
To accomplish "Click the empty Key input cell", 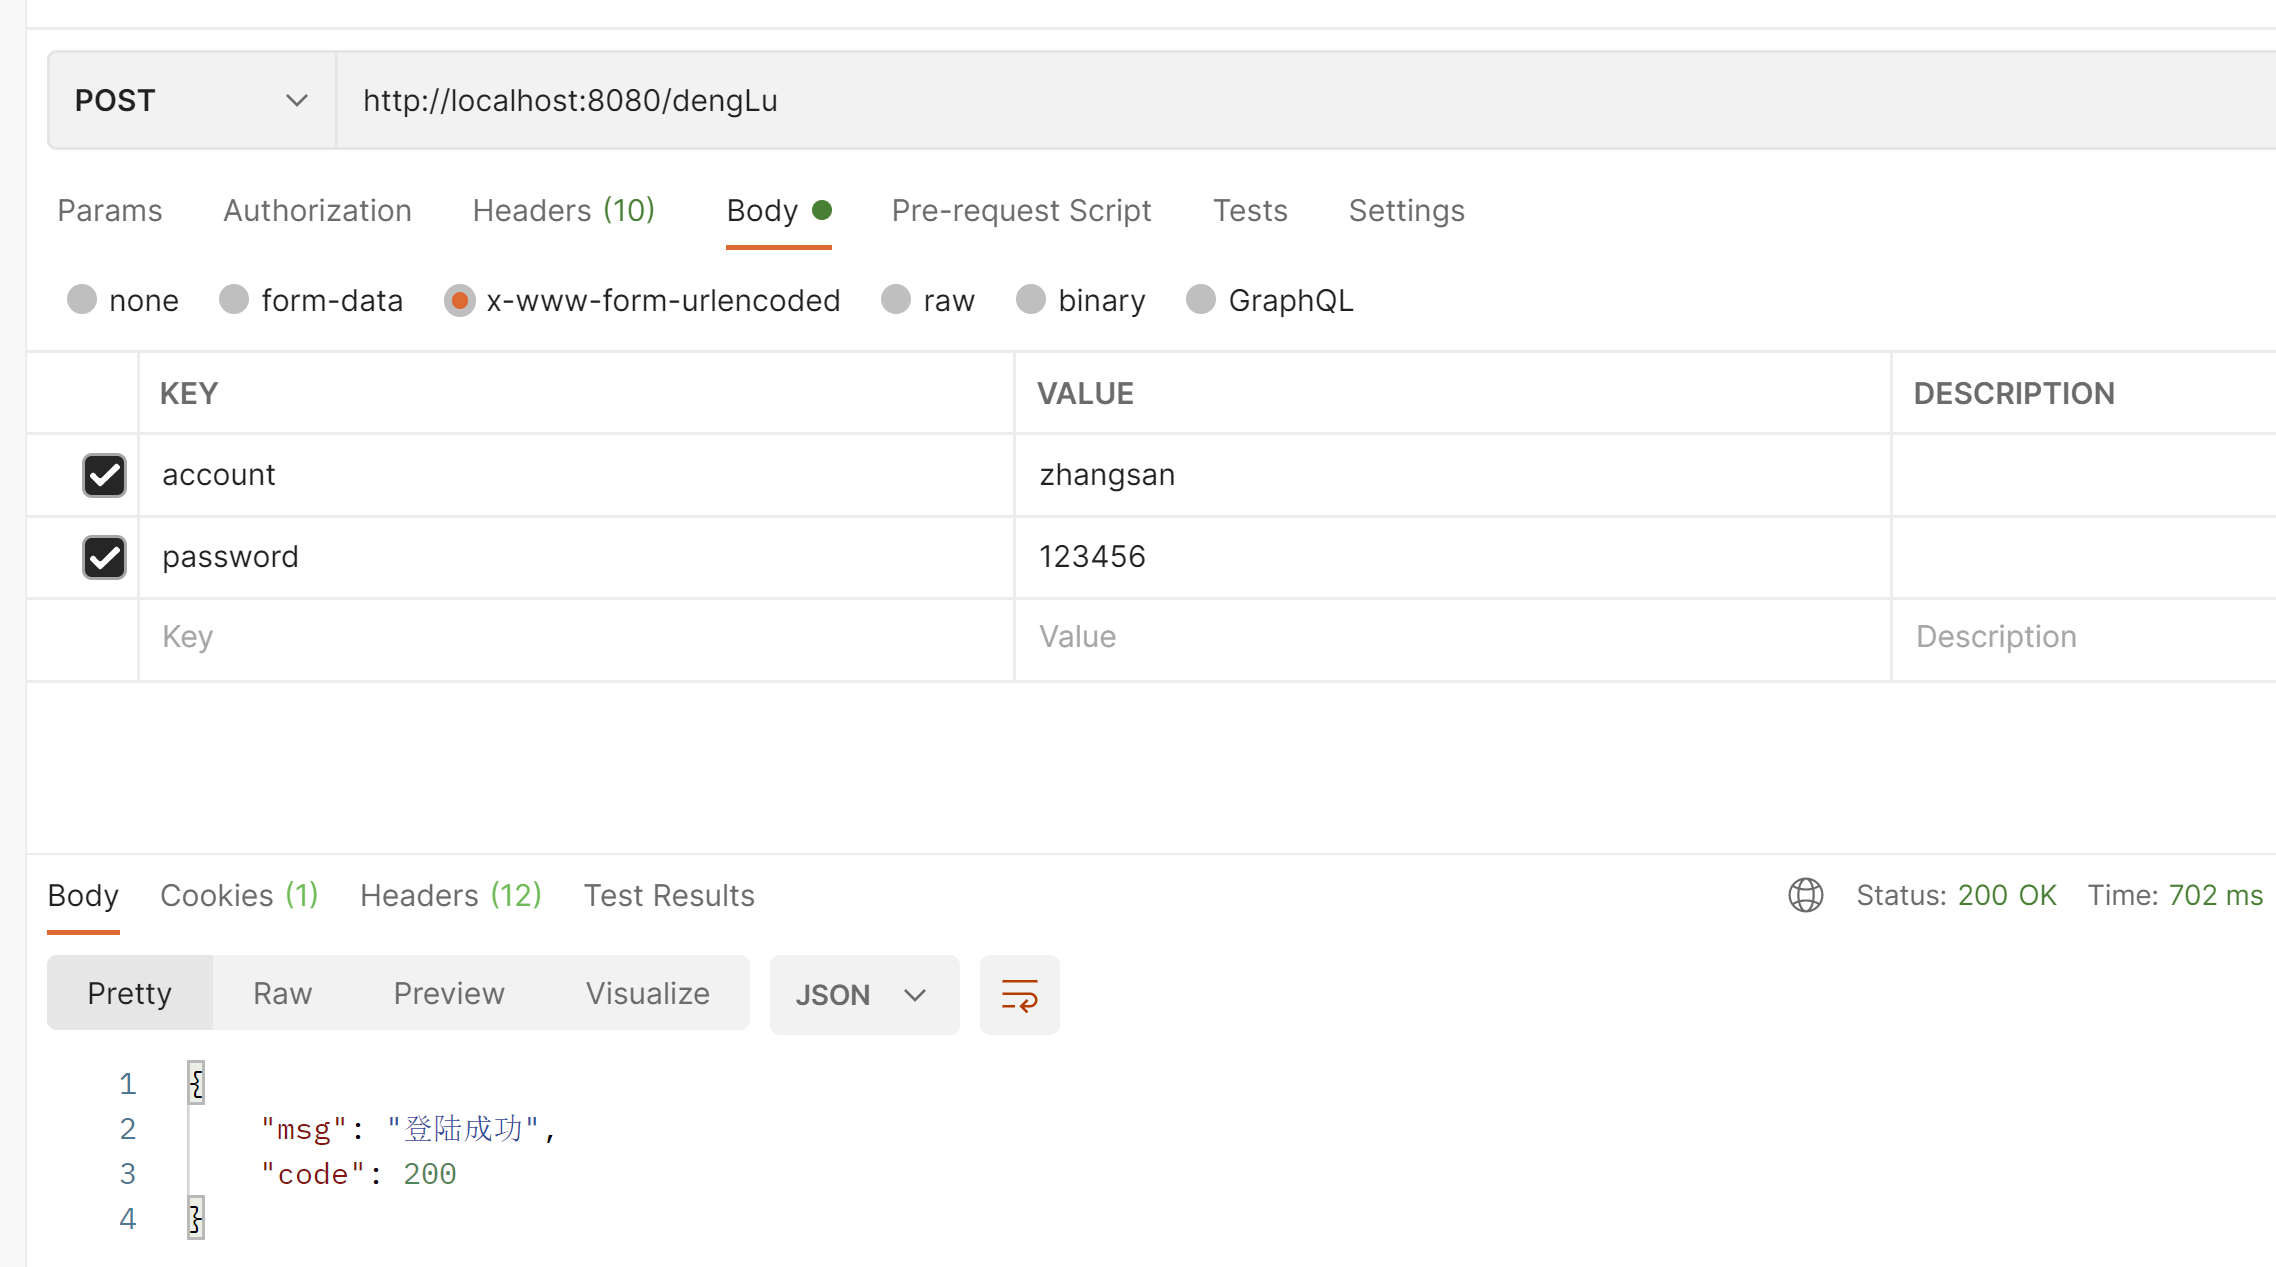I will pyautogui.click(x=575, y=637).
